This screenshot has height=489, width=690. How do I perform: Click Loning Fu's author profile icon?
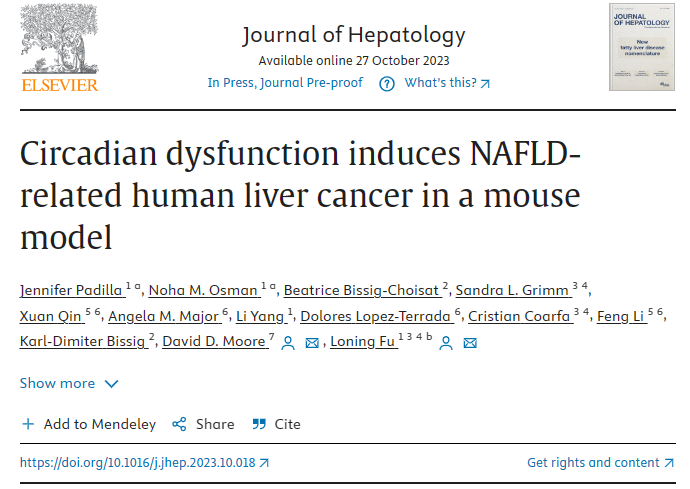click(x=446, y=342)
